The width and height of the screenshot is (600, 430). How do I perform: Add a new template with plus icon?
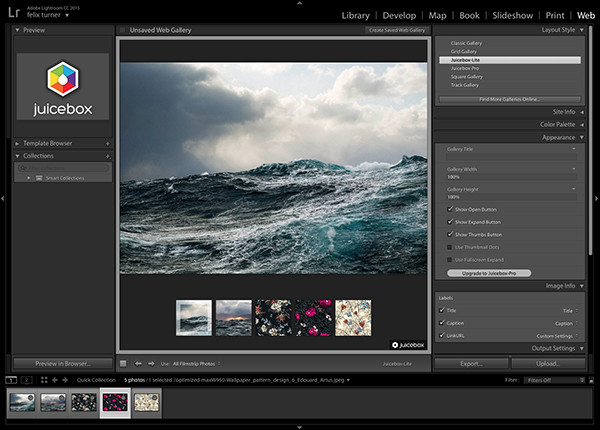[108, 143]
